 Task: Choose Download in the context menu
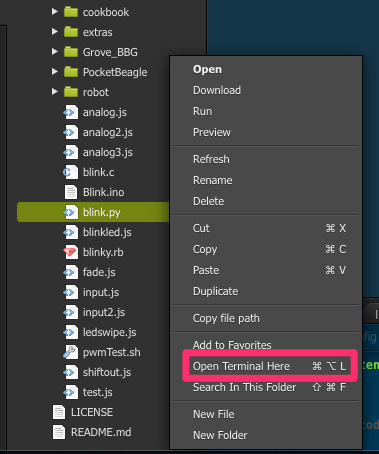(x=266, y=90)
